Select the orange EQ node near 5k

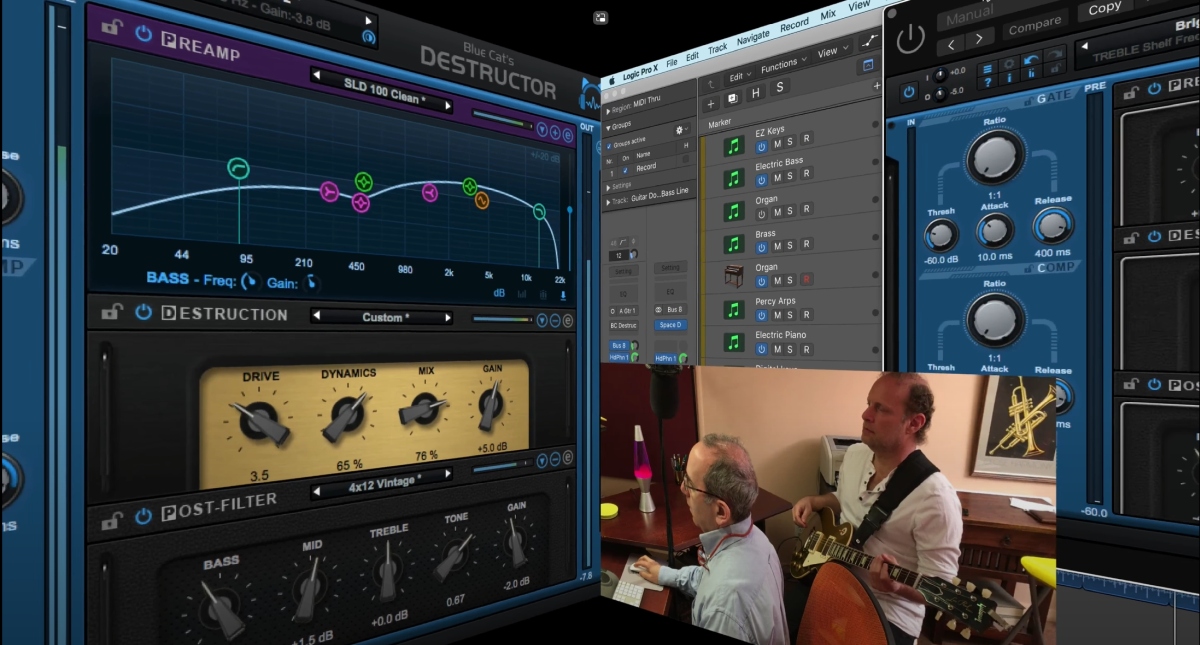(482, 201)
